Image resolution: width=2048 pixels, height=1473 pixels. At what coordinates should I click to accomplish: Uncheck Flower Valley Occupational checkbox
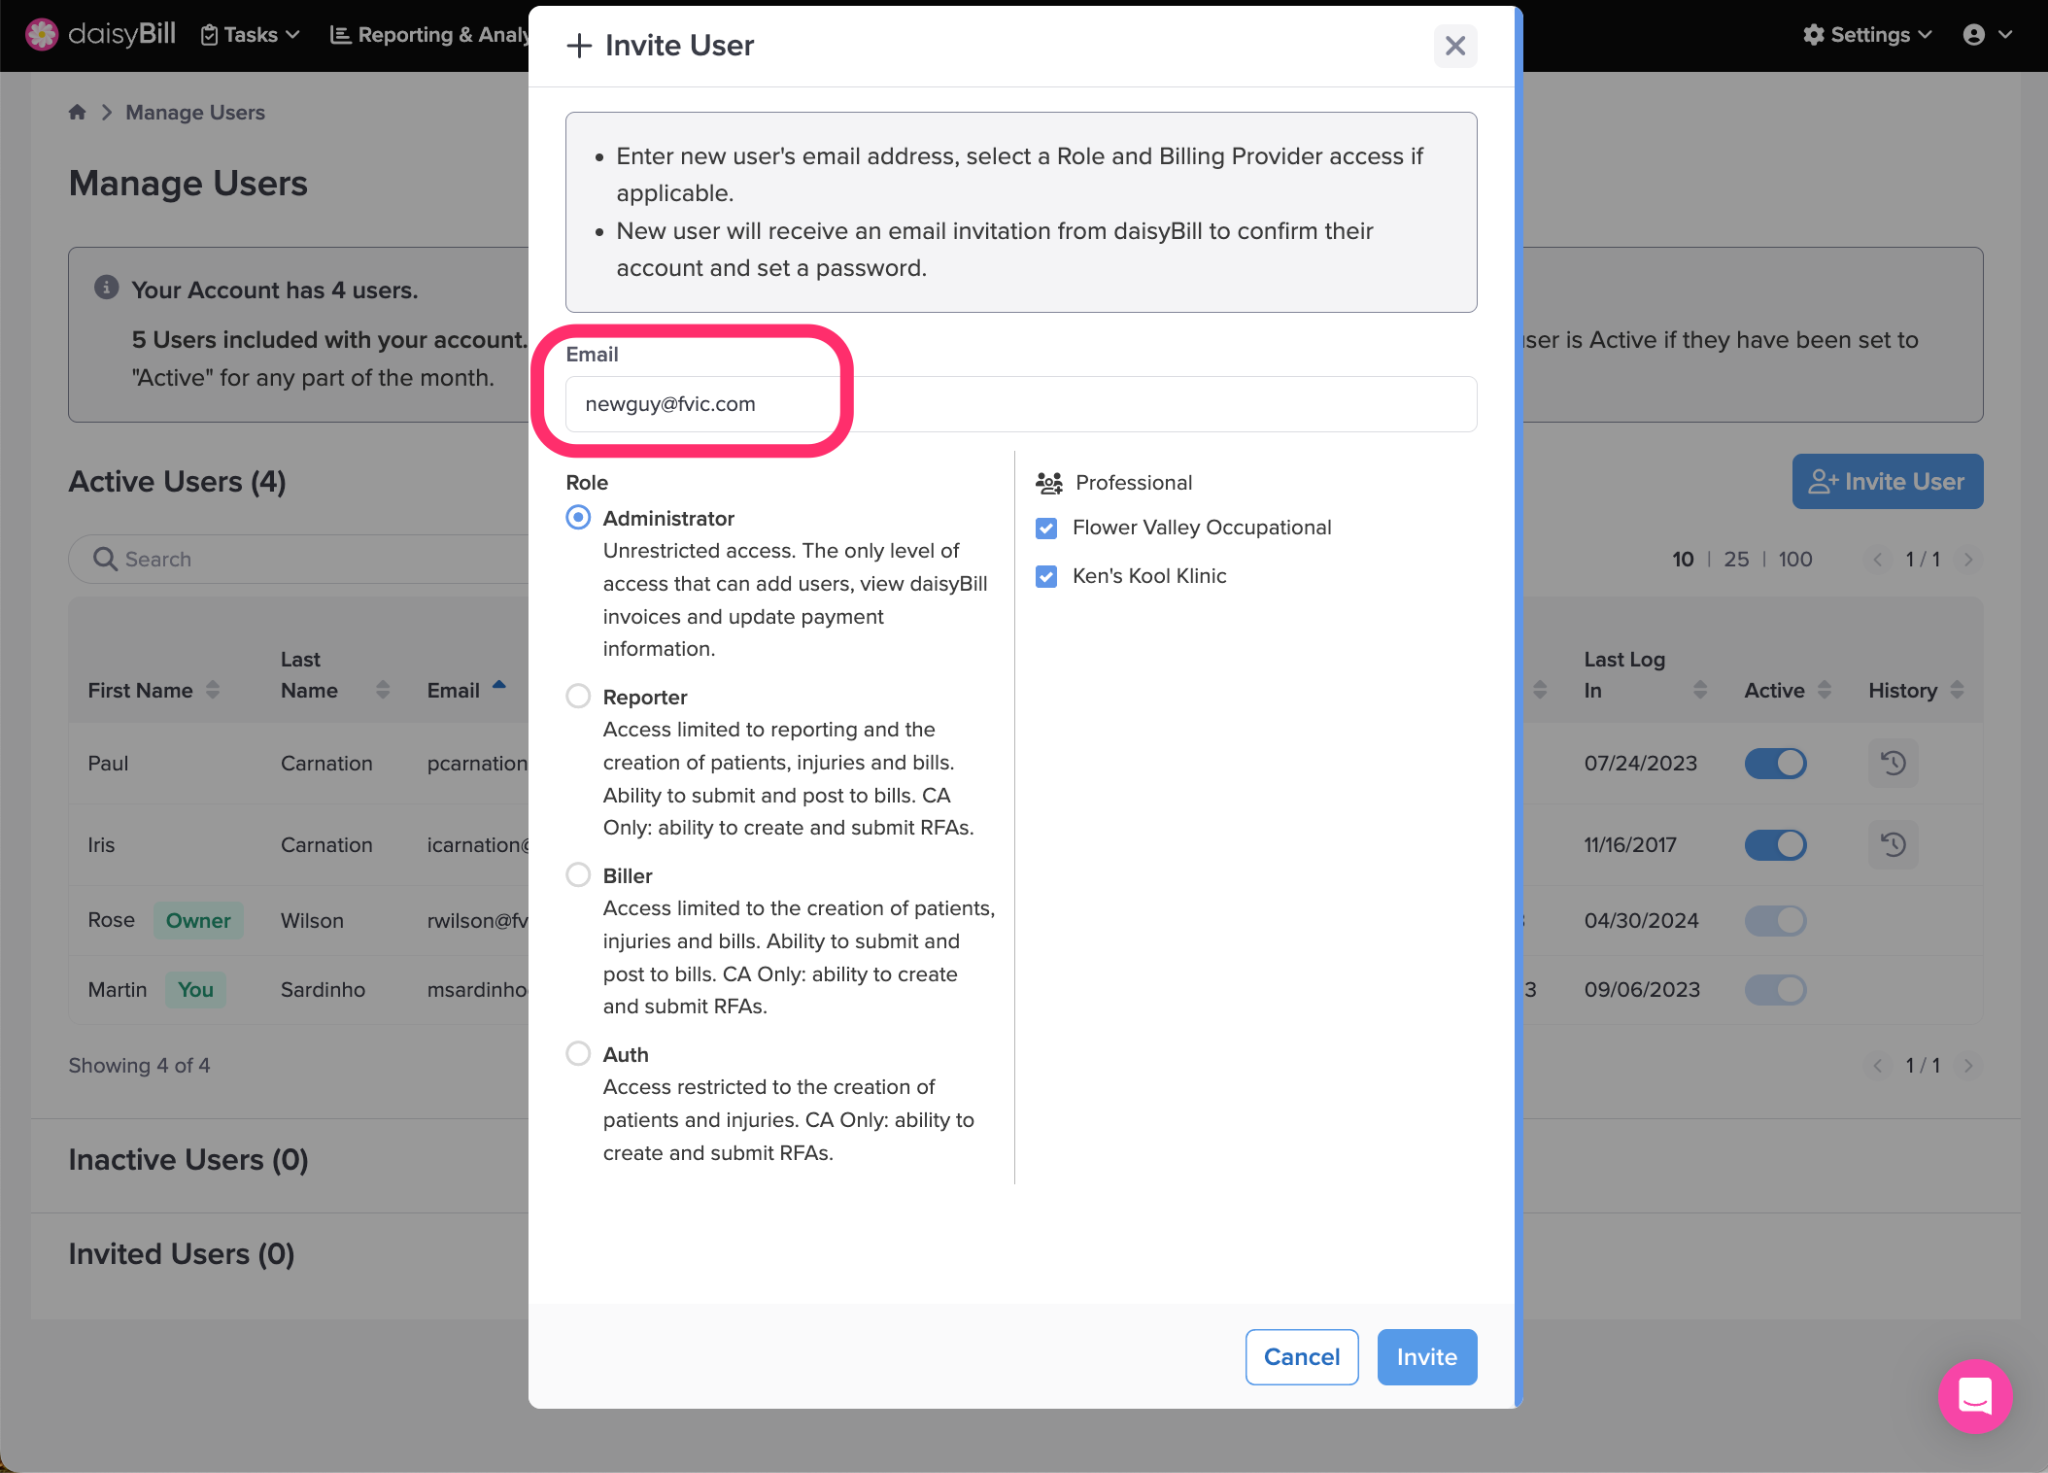[1046, 528]
